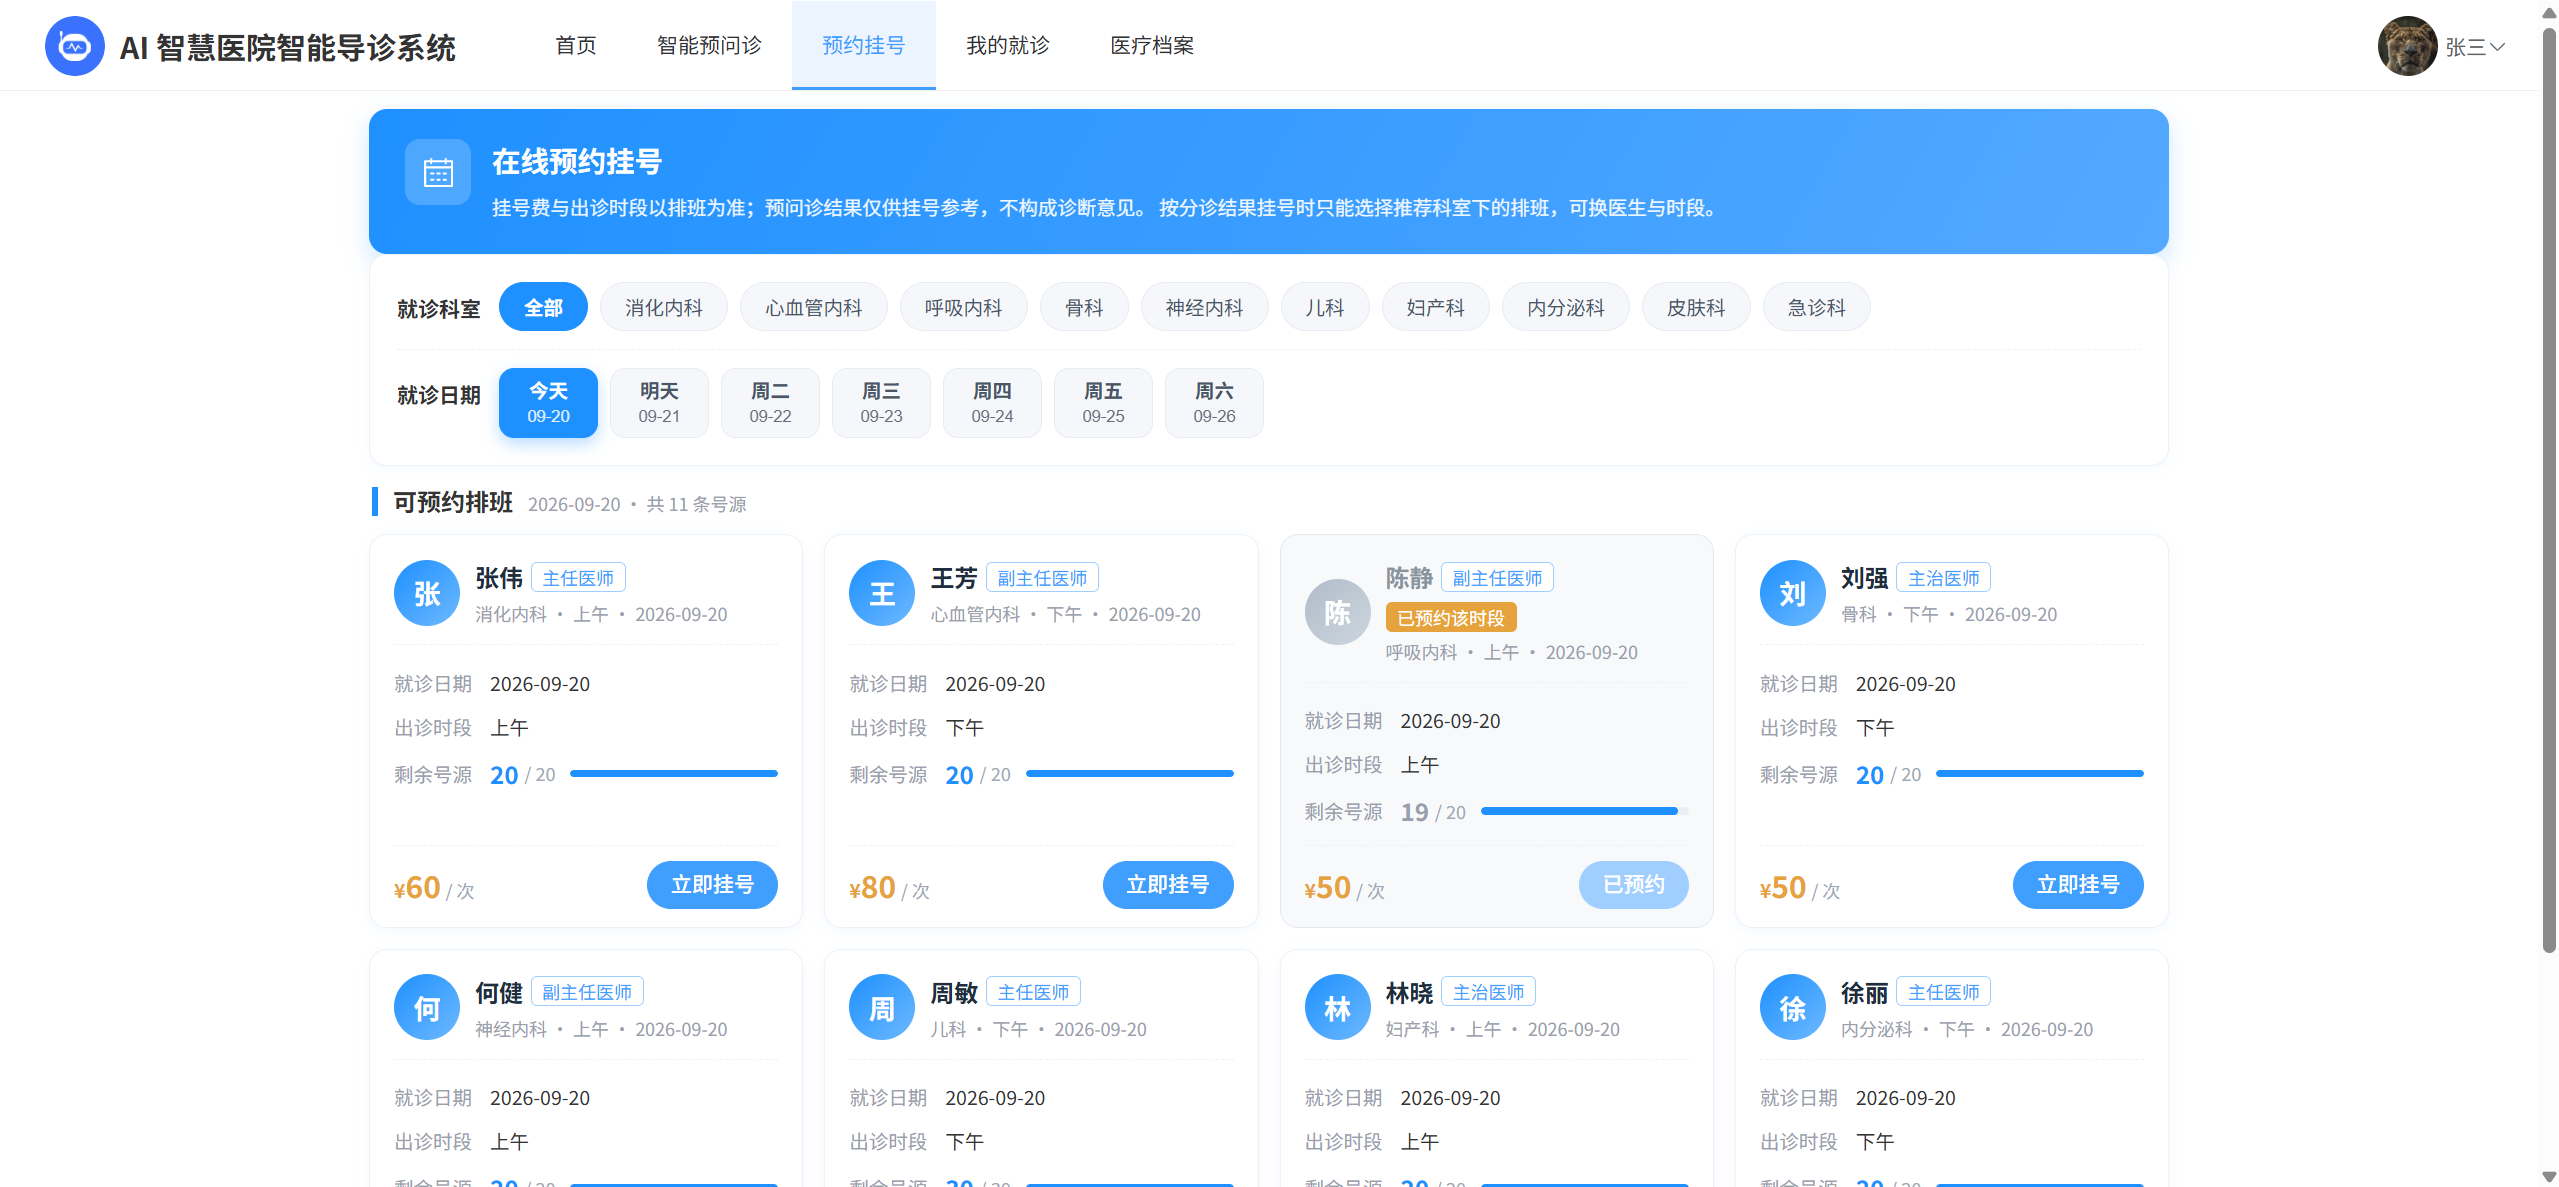This screenshot has width=2559, height=1187.
Task: Click 立即挂号 for doctor 王芳
Action: pos(1168,885)
